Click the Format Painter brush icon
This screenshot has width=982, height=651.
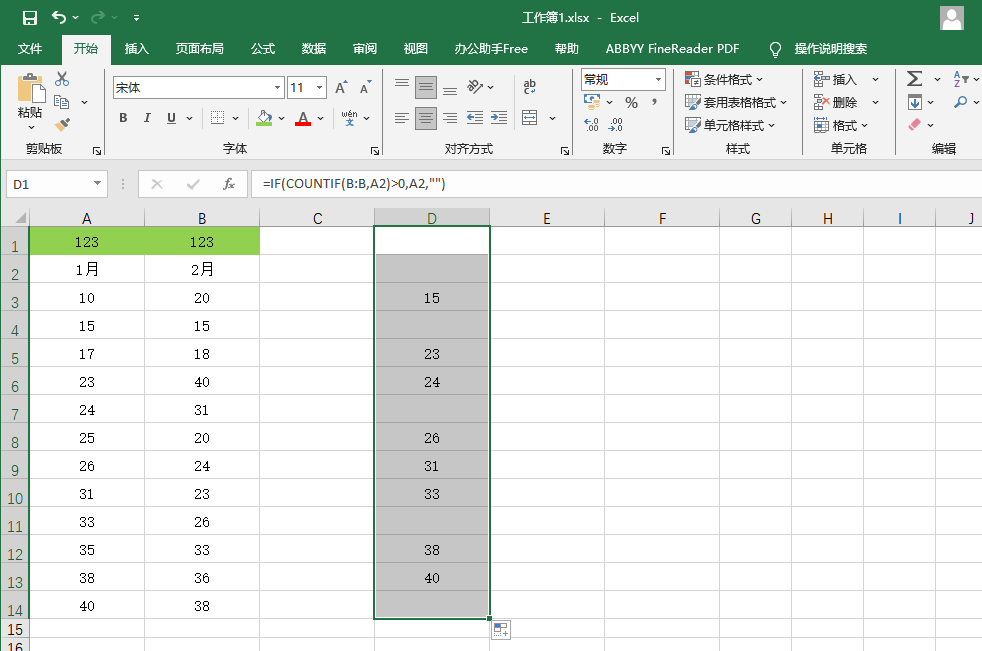tap(62, 124)
